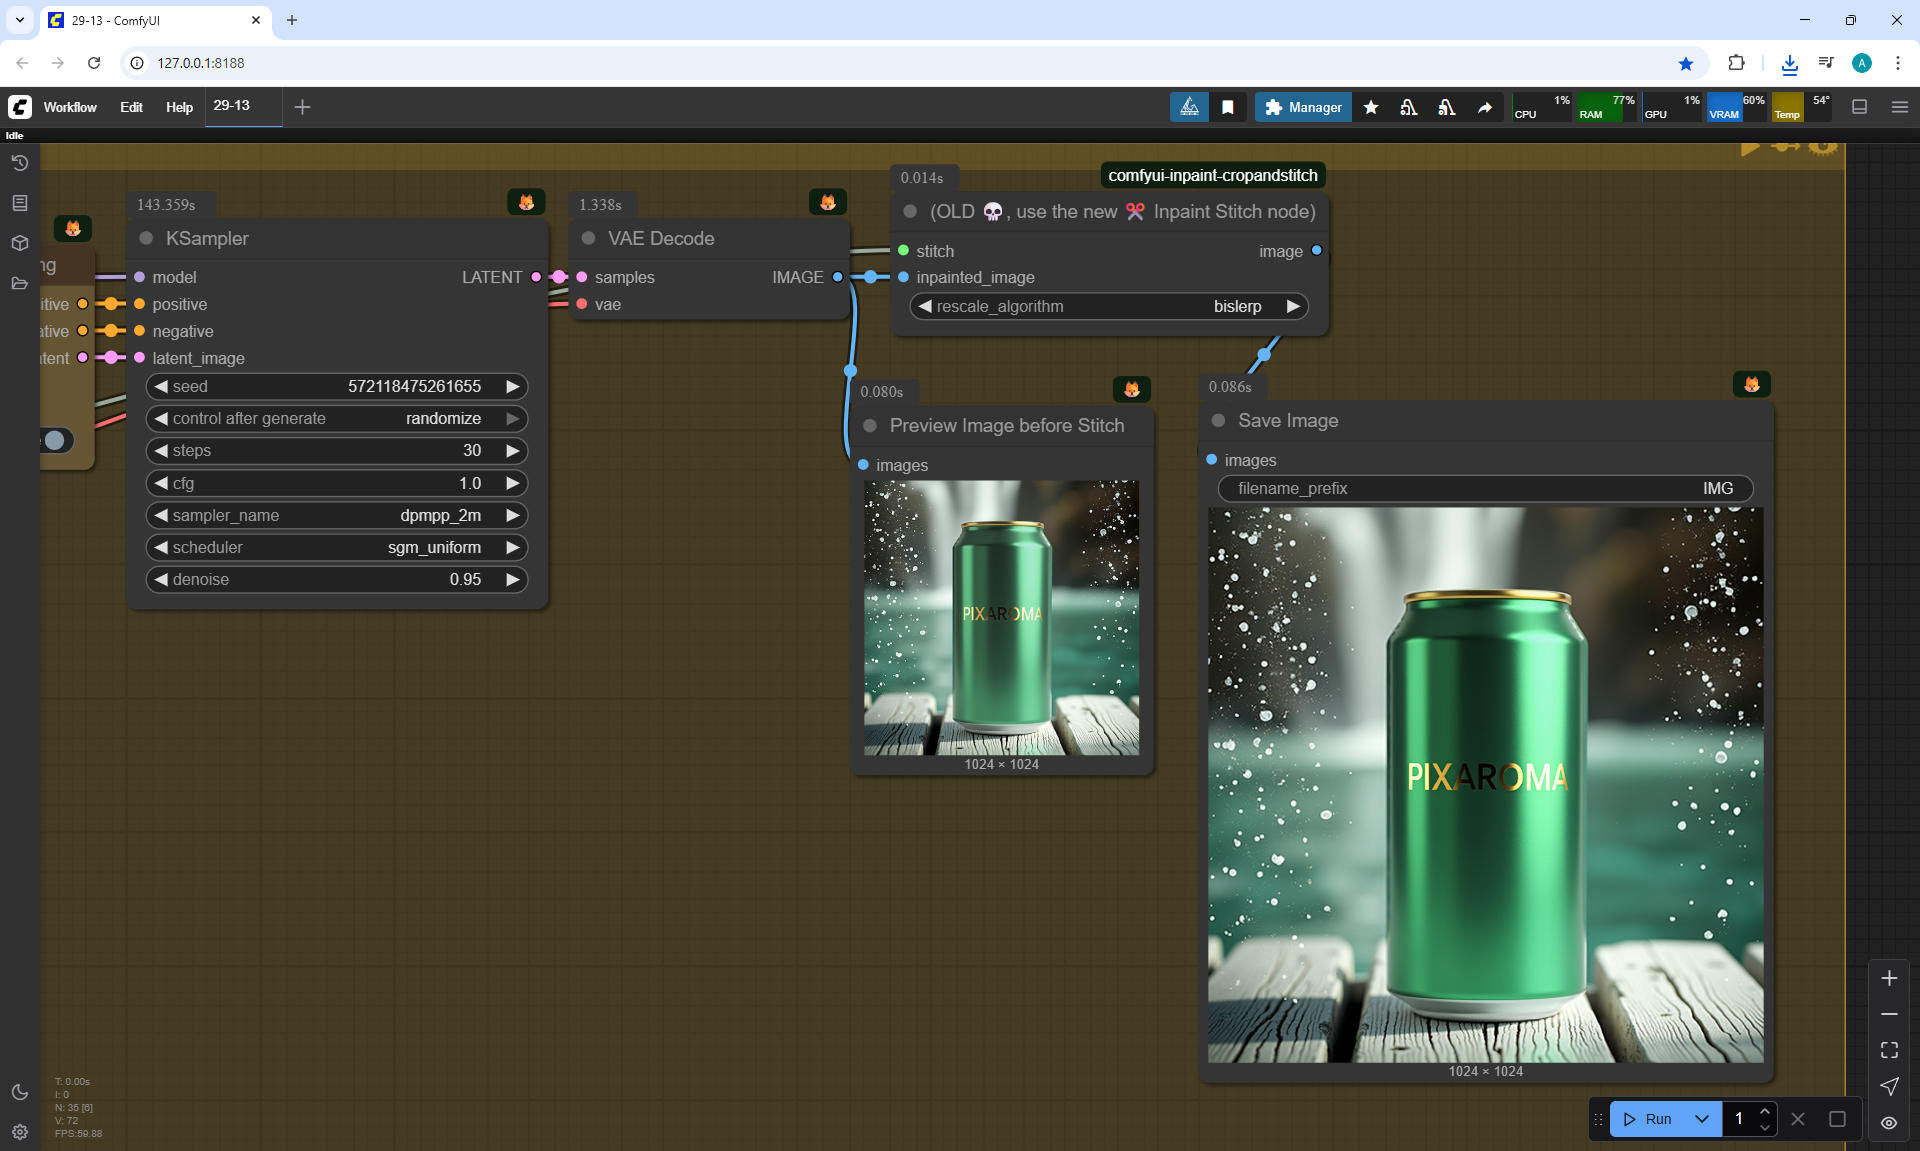Open the queue history sidebar icon
This screenshot has width=1920, height=1151.
click(x=19, y=163)
